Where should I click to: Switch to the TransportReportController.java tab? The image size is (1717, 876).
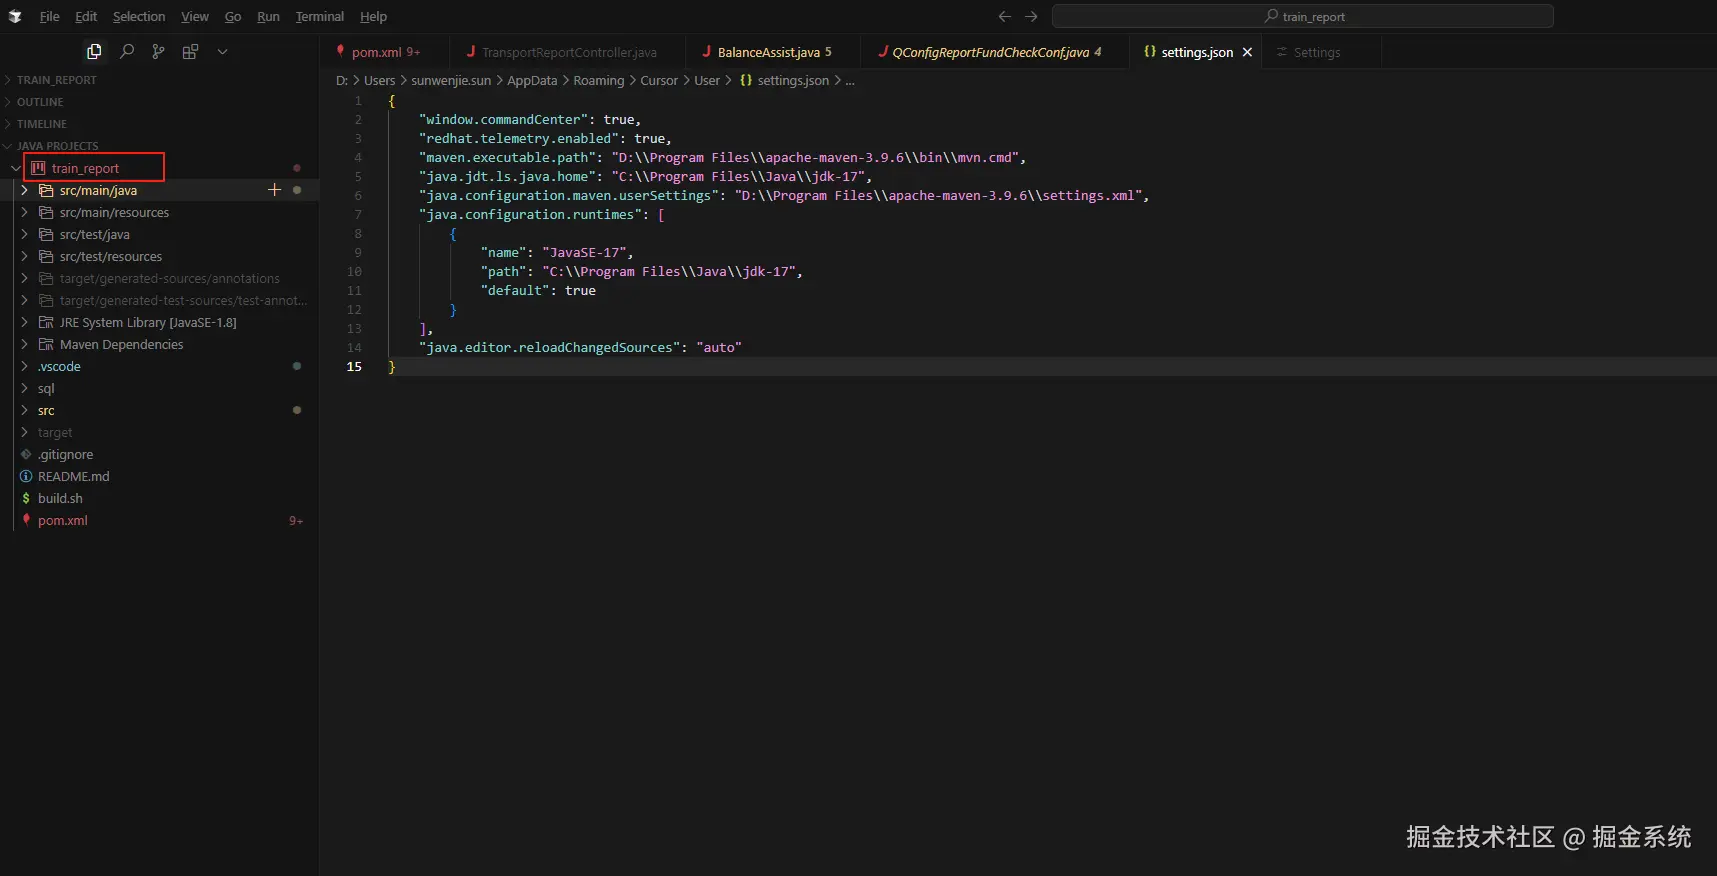[568, 52]
